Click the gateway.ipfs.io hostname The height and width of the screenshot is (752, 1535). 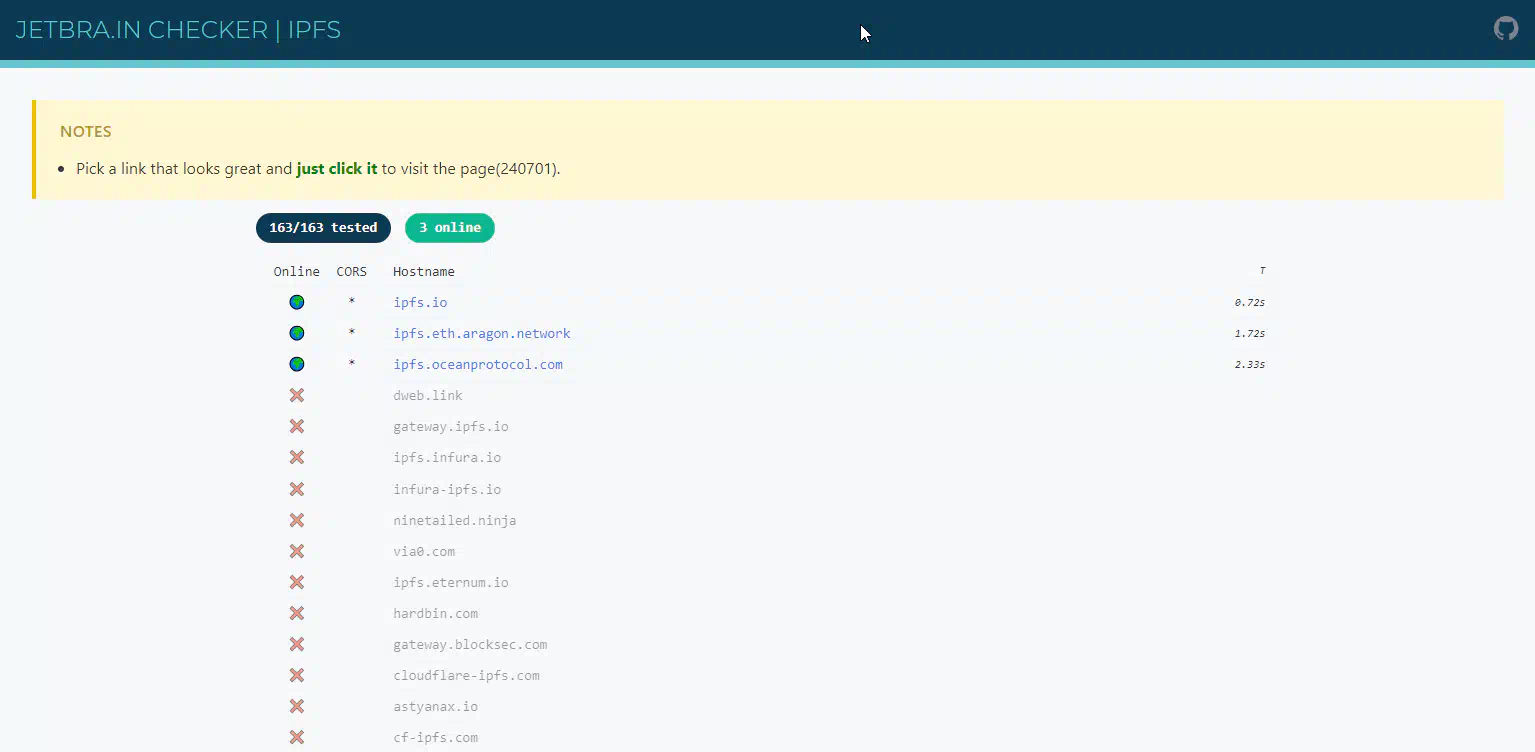pyautogui.click(x=451, y=426)
